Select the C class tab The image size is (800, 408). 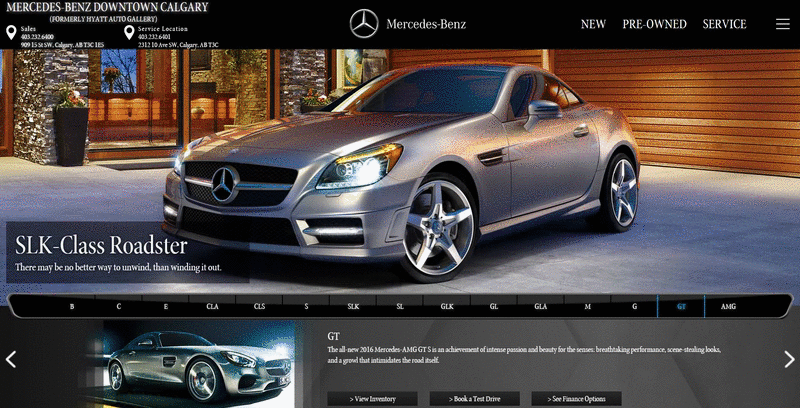pos(119,307)
